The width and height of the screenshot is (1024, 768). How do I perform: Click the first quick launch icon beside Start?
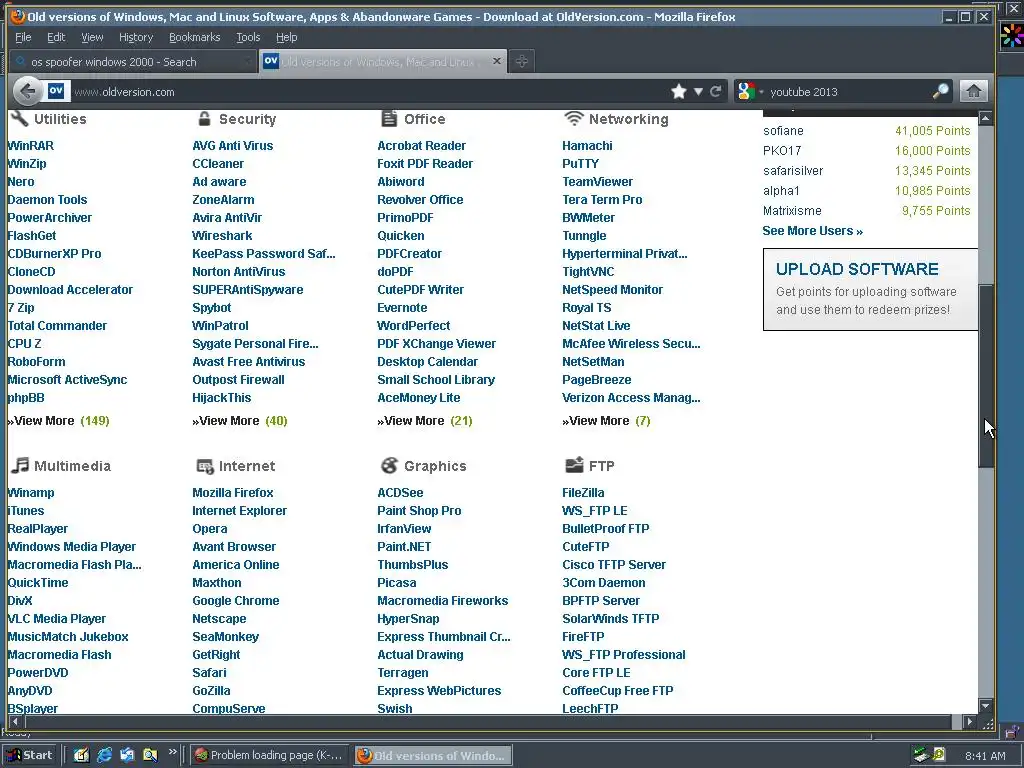pyautogui.click(x=81, y=755)
